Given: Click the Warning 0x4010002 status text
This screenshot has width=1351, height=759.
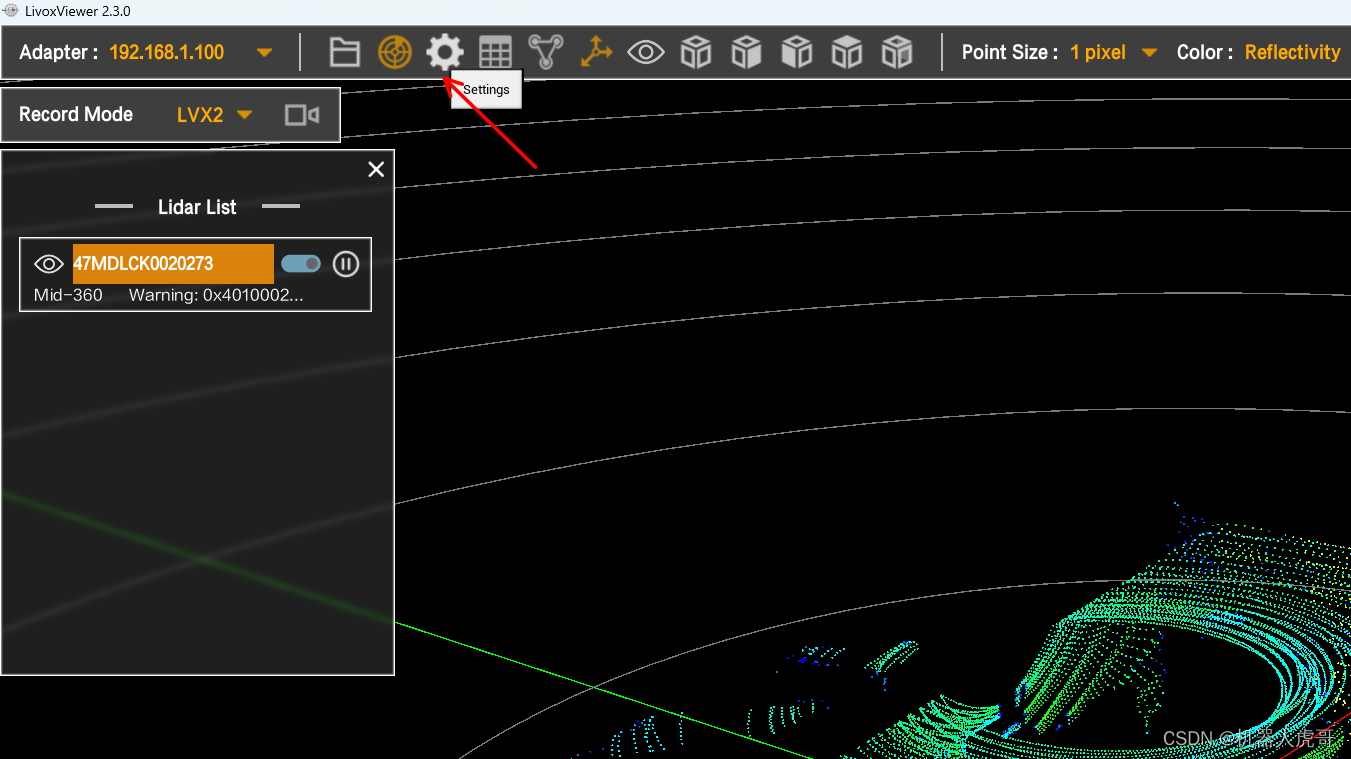Looking at the screenshot, I should tap(215, 295).
